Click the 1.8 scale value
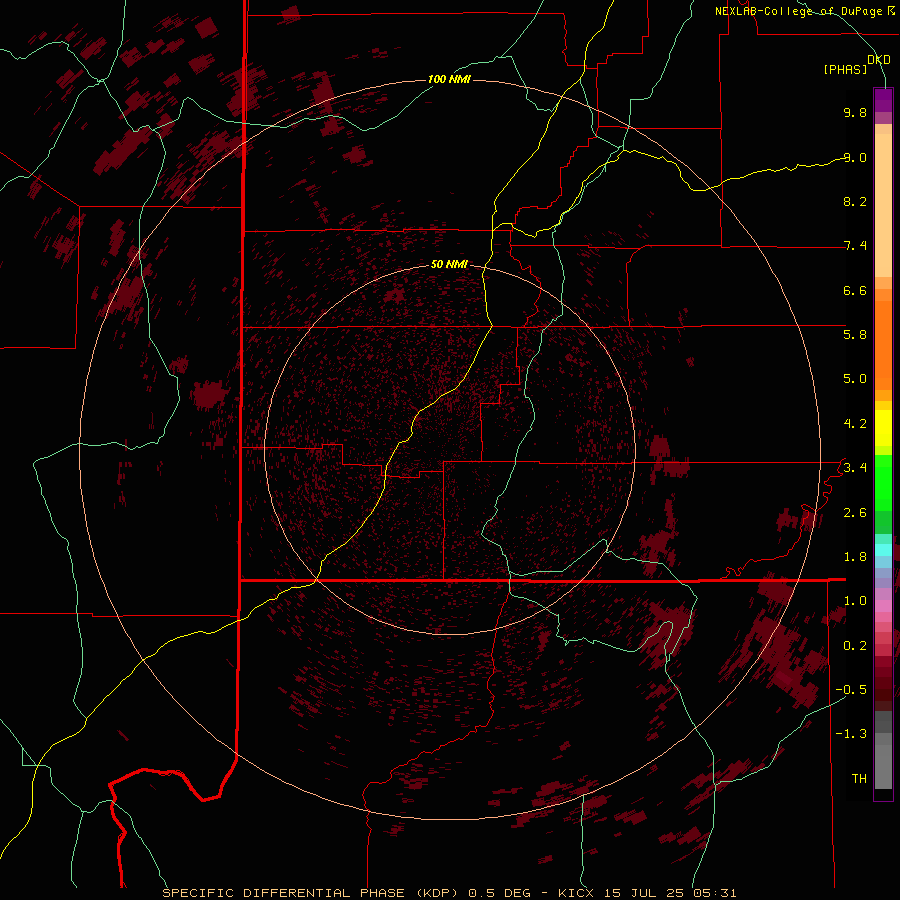This screenshot has height=900, width=900. click(855, 557)
